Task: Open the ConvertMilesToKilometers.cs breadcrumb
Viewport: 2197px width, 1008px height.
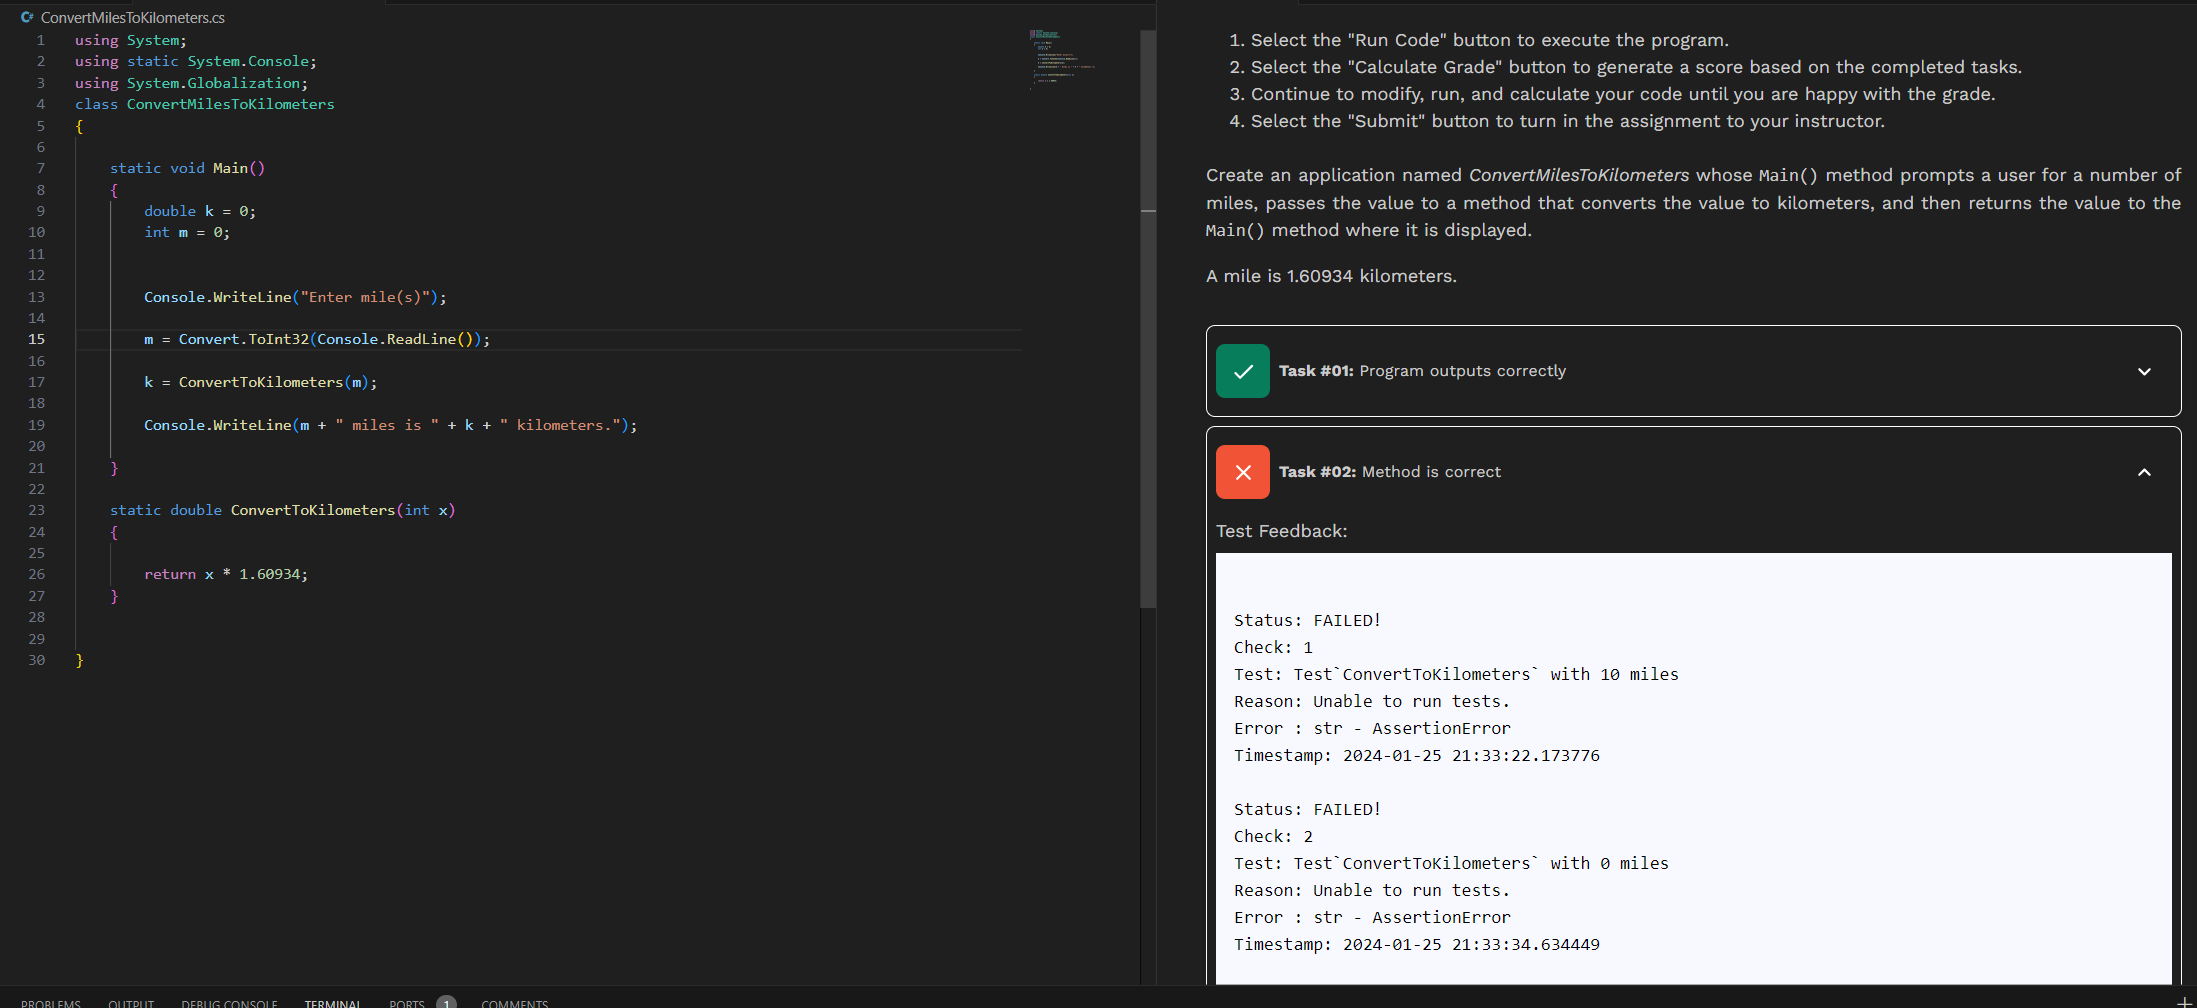Action: (132, 17)
